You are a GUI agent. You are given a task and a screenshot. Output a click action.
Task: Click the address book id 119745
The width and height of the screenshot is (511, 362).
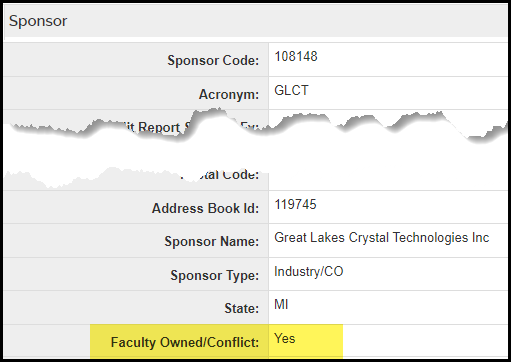[x=295, y=204]
